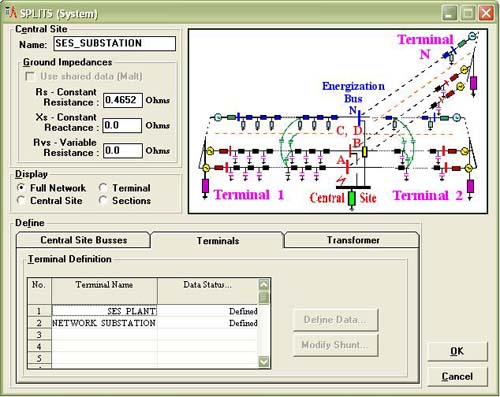500x397 pixels.
Task: Click the OK button
Action: point(457,351)
